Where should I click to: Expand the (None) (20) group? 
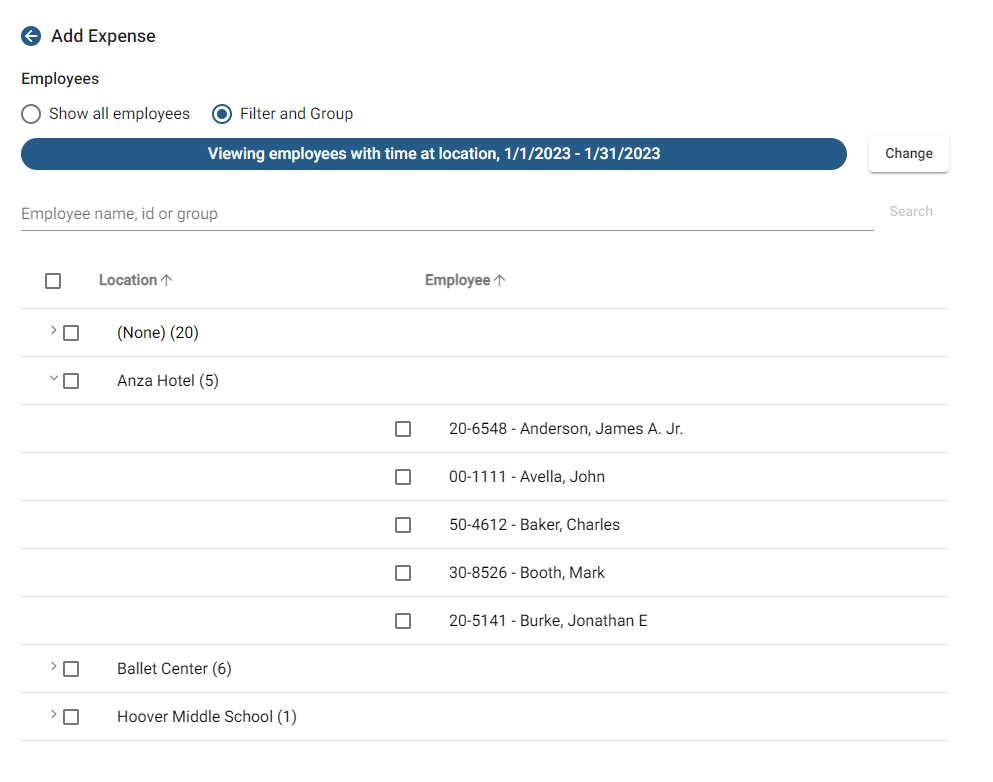54,330
